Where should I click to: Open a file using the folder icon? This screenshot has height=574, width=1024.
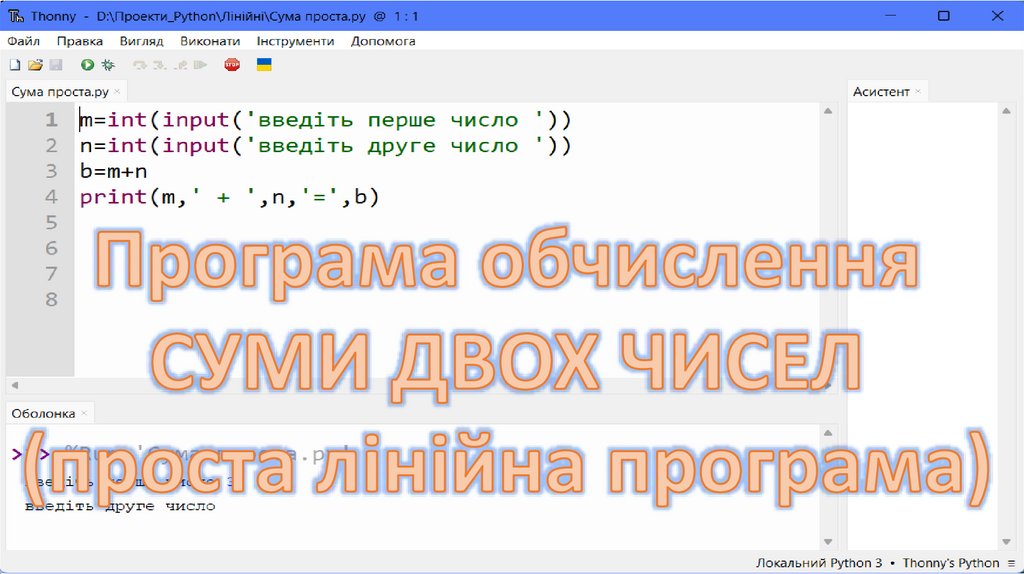35,65
